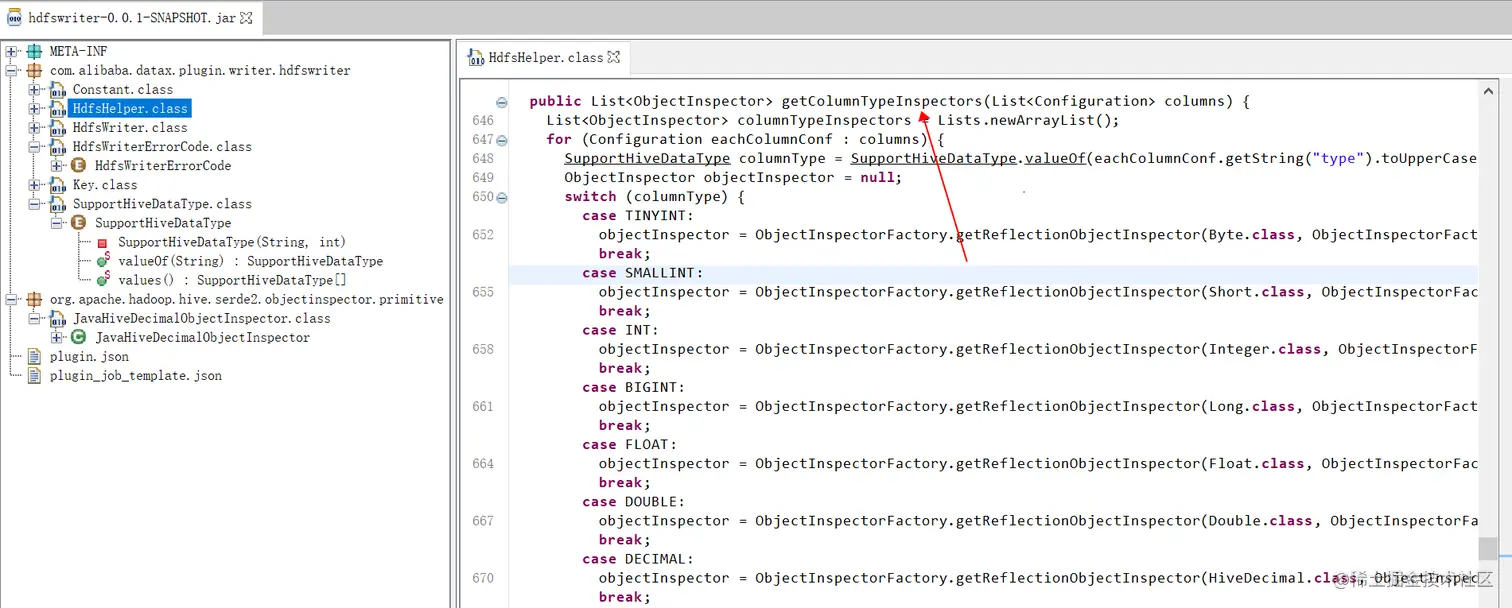The width and height of the screenshot is (1512, 608).
Task: Select plugin.json in the tree
Action: pyautogui.click(x=89, y=356)
